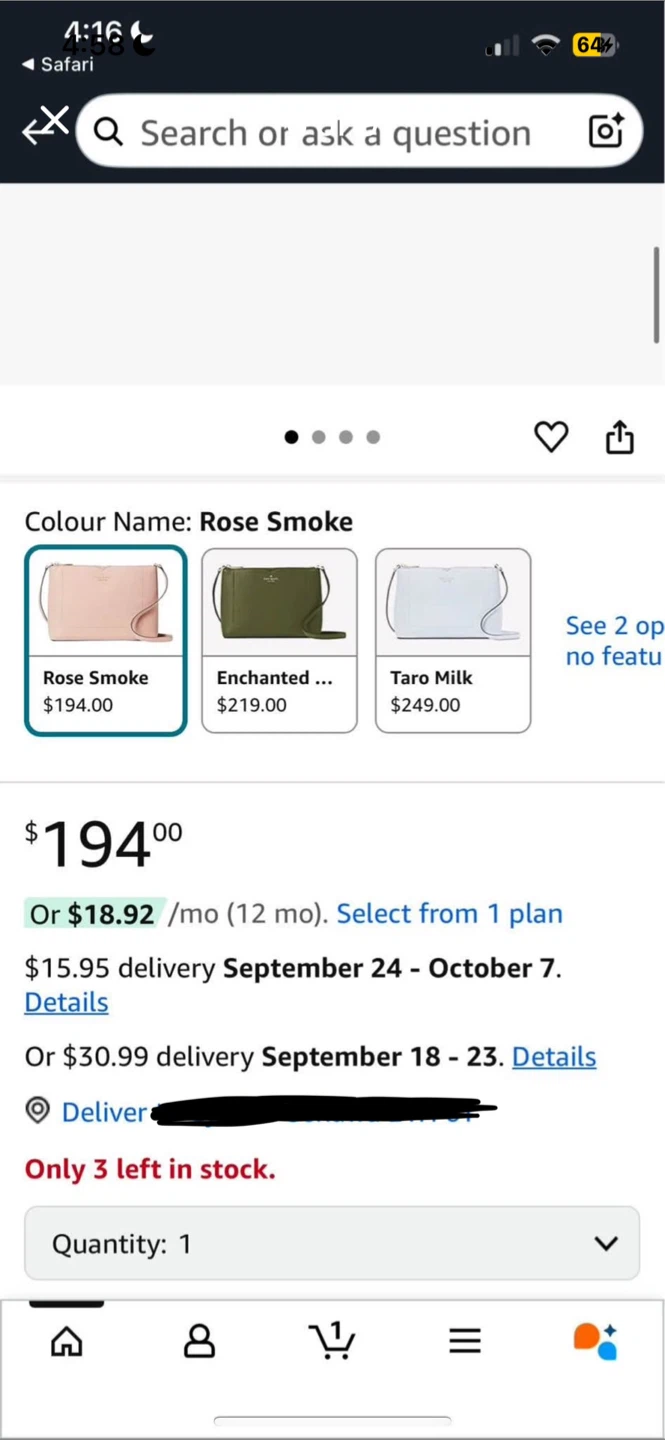Open the account profile tab
665x1440 pixels.
tap(199, 1341)
